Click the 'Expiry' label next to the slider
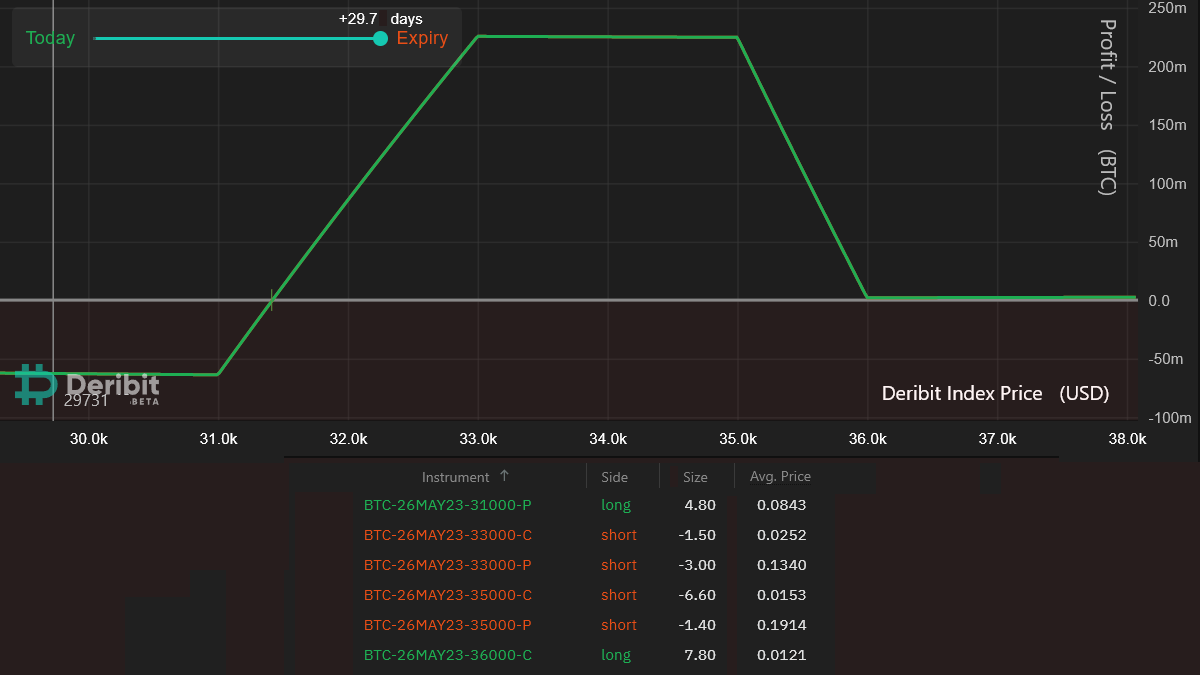The height and width of the screenshot is (675, 1200). point(423,38)
